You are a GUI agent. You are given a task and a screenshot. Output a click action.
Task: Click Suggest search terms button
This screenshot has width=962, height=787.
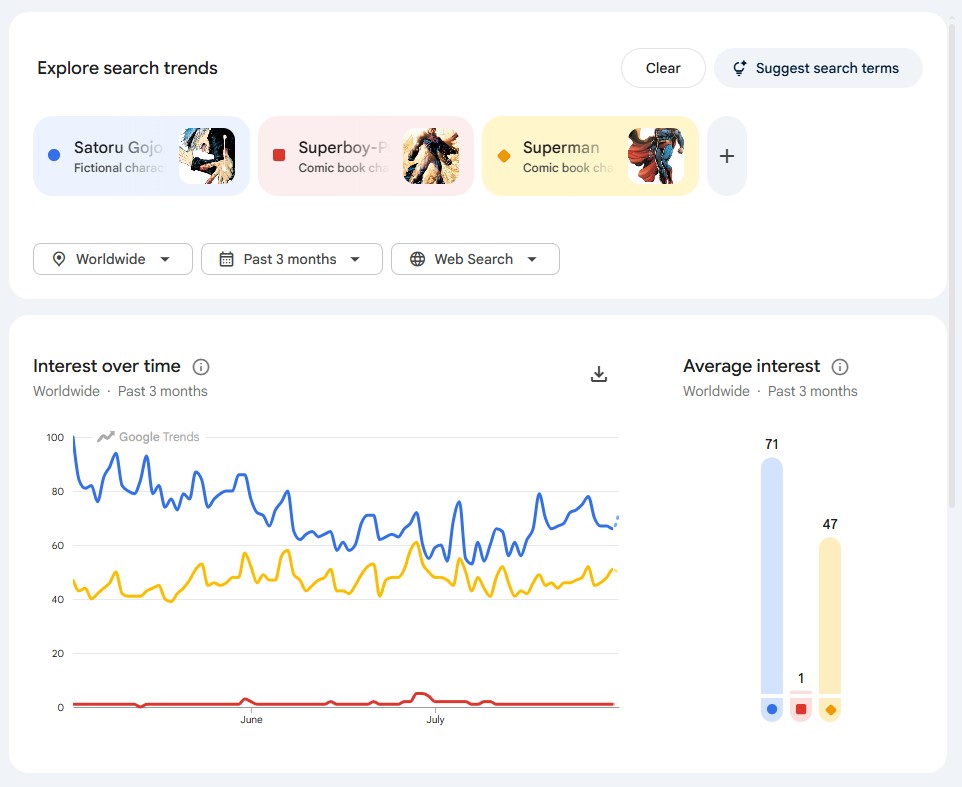pos(818,68)
